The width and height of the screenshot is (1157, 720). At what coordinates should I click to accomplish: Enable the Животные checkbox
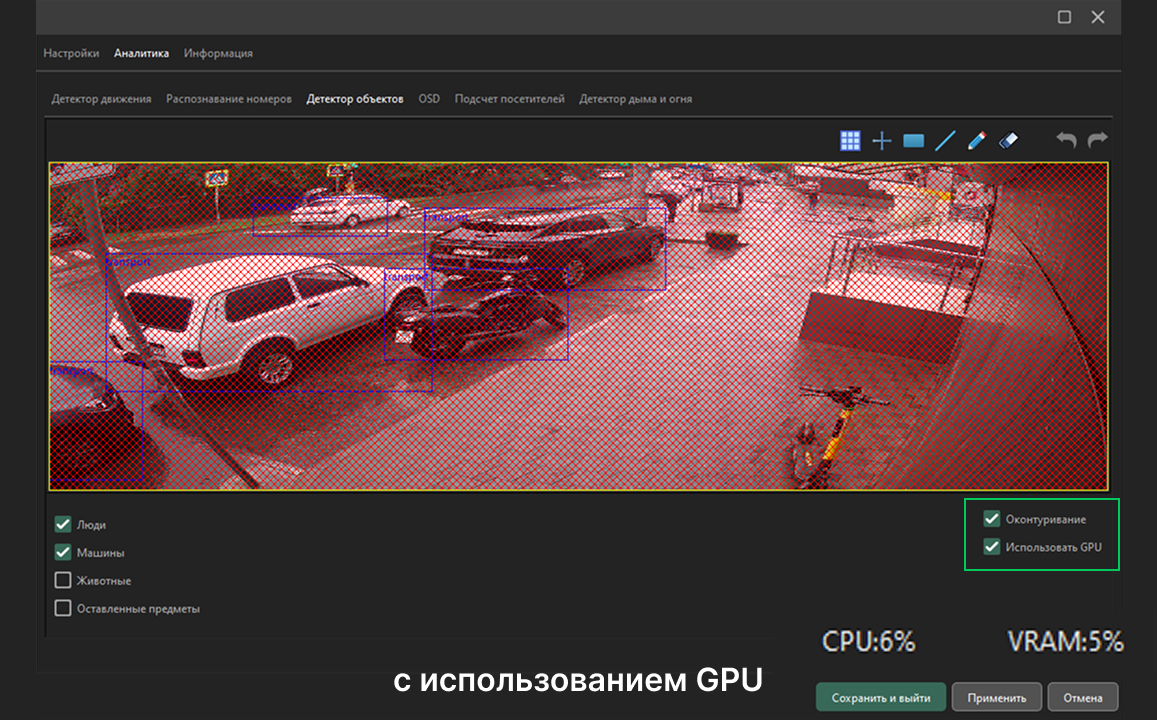click(x=63, y=580)
